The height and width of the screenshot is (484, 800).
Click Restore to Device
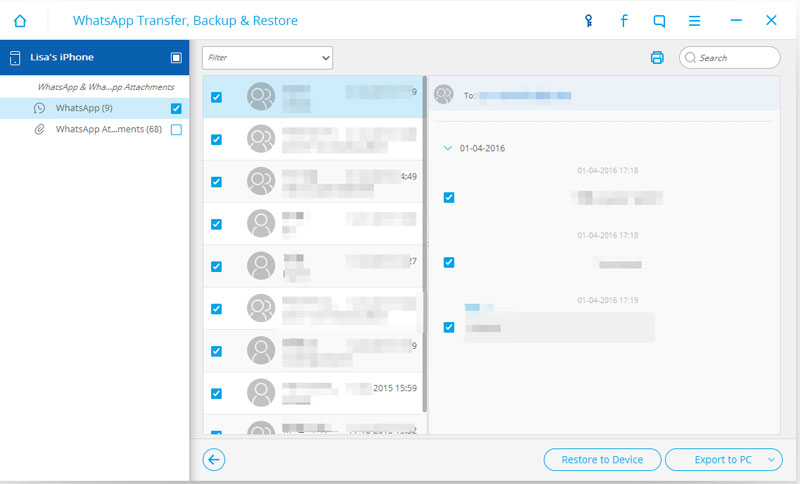pos(603,460)
